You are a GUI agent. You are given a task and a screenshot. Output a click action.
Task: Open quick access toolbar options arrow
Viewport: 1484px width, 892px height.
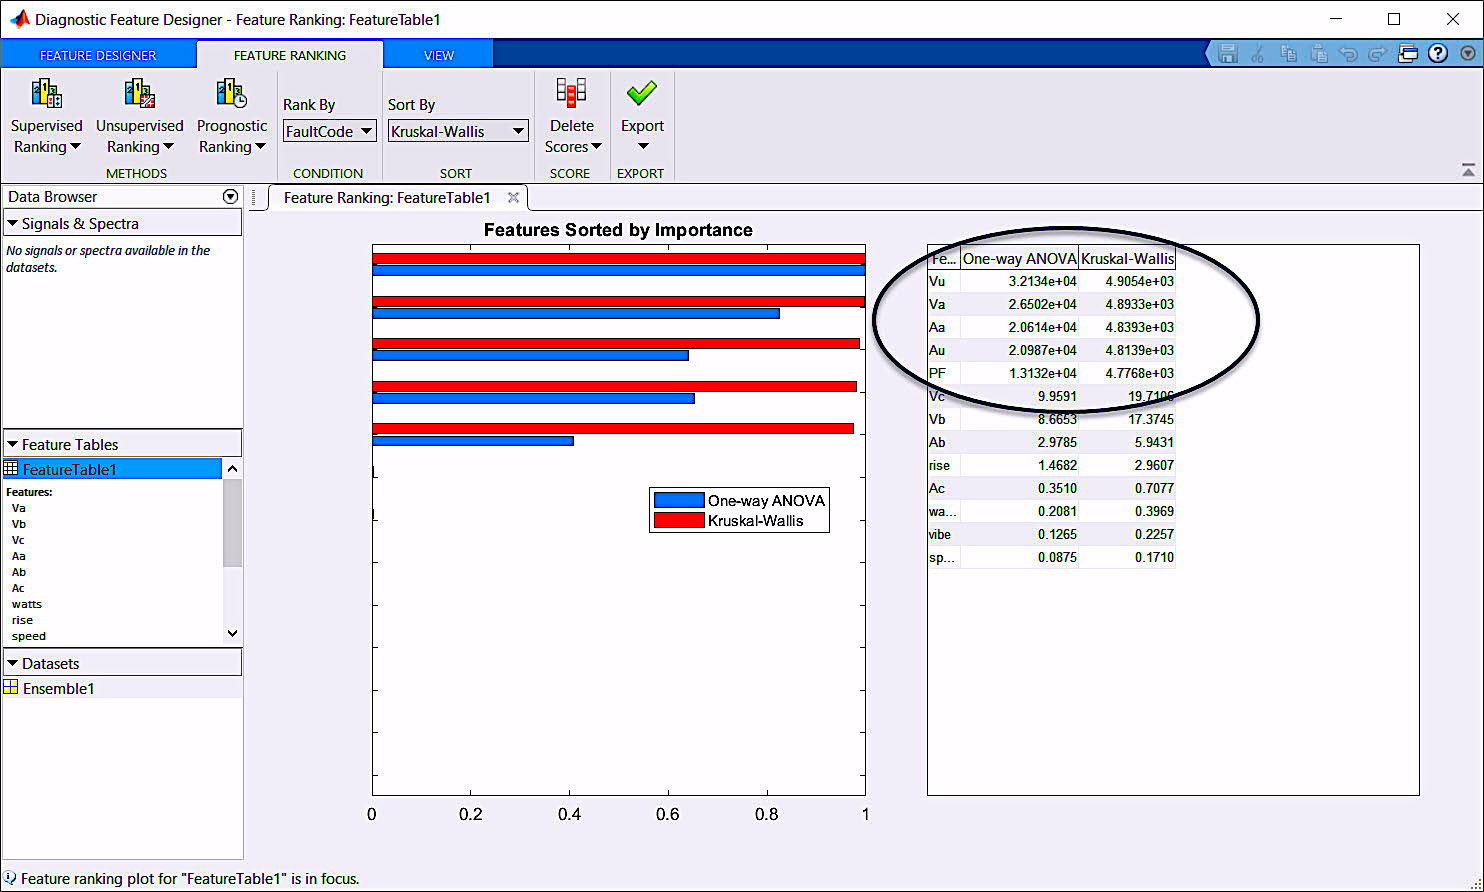pyautogui.click(x=1469, y=54)
